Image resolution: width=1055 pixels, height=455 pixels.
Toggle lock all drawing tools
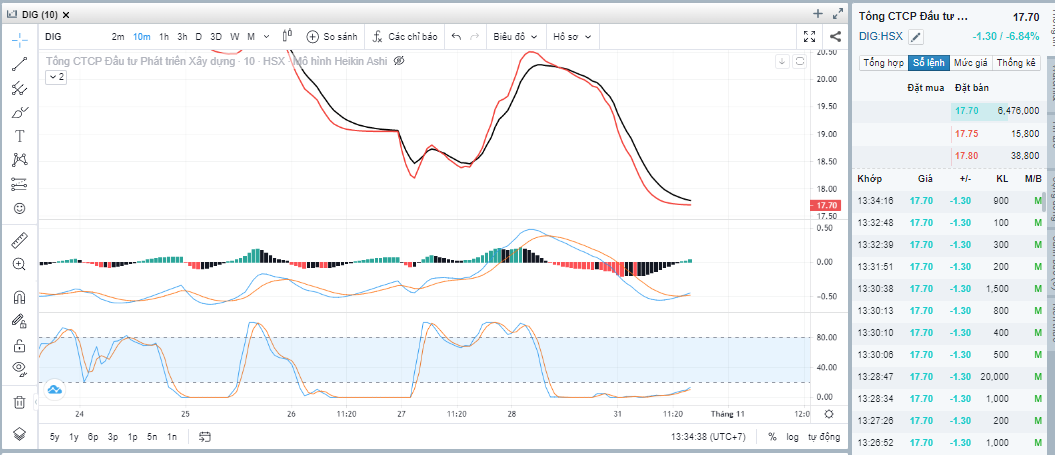[19, 346]
